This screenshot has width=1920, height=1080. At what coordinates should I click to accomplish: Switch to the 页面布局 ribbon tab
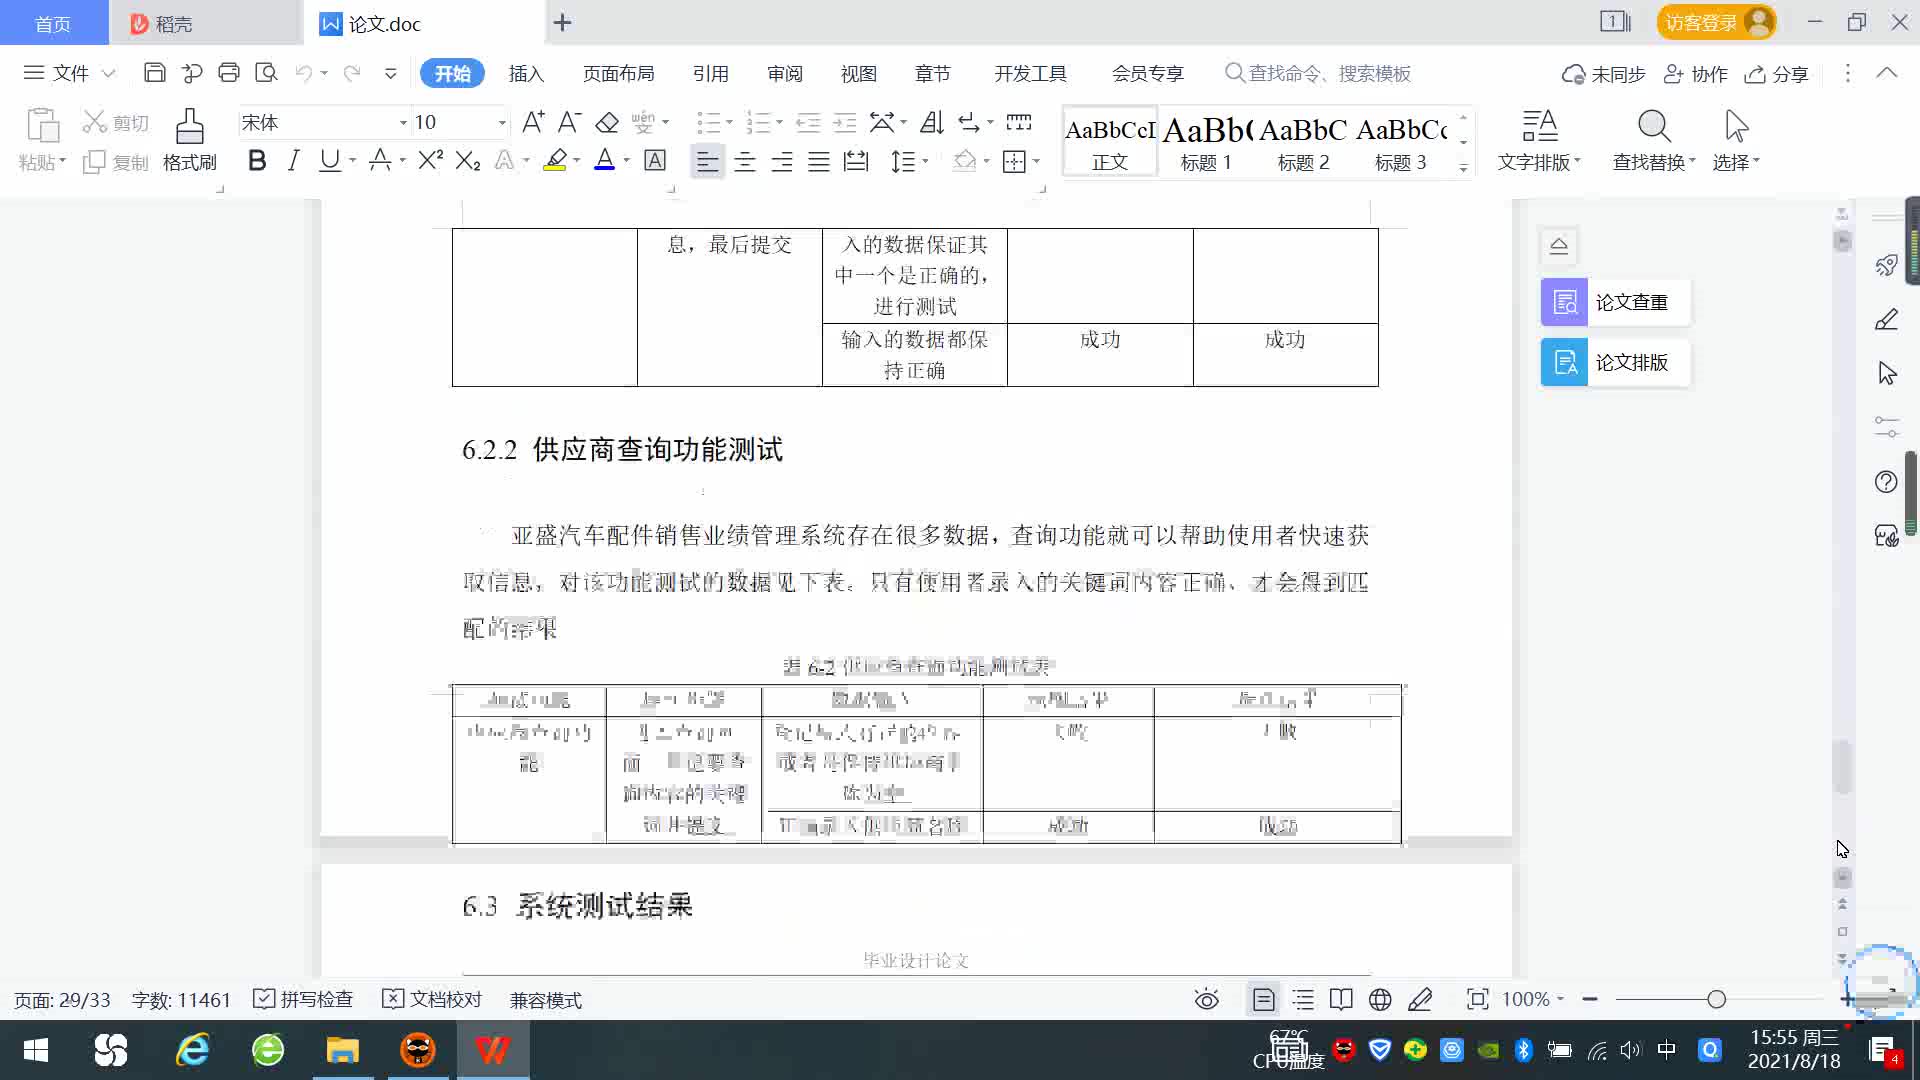click(x=618, y=73)
